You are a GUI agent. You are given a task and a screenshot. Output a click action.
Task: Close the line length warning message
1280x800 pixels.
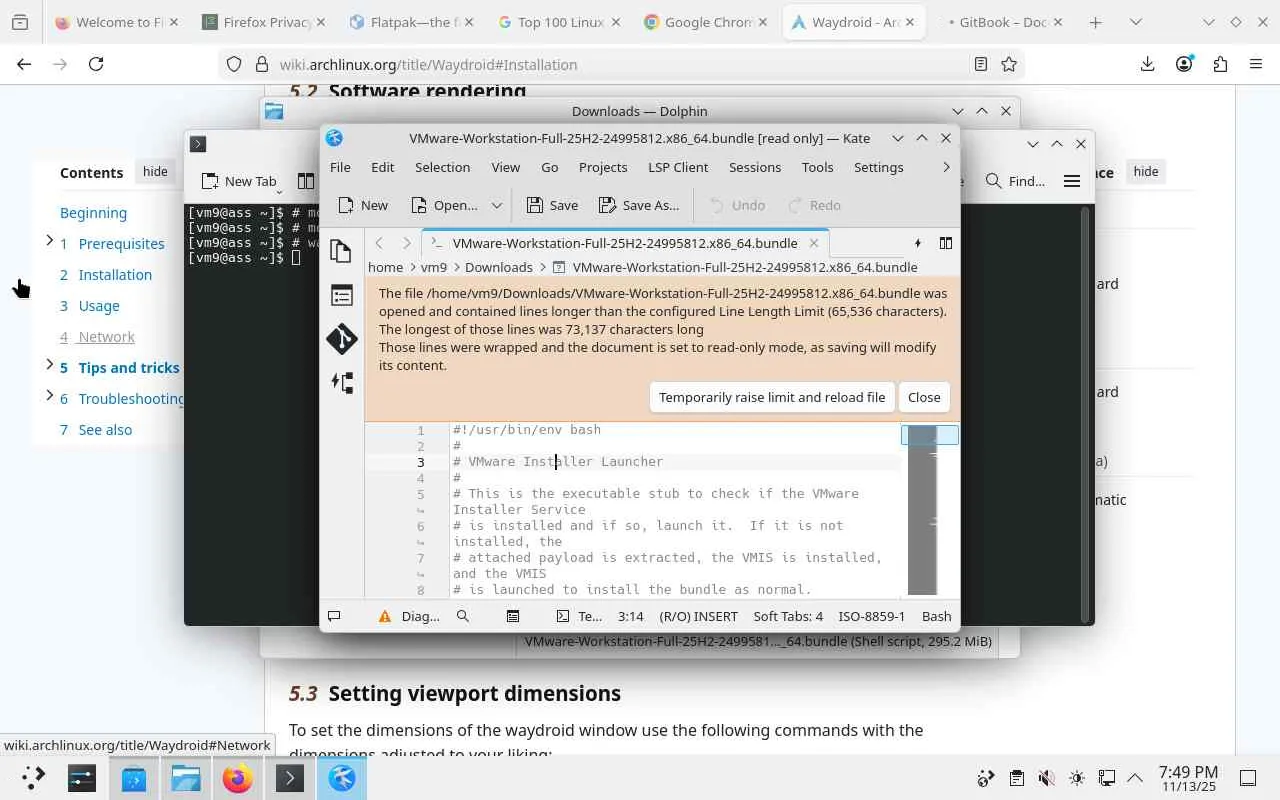(x=924, y=397)
